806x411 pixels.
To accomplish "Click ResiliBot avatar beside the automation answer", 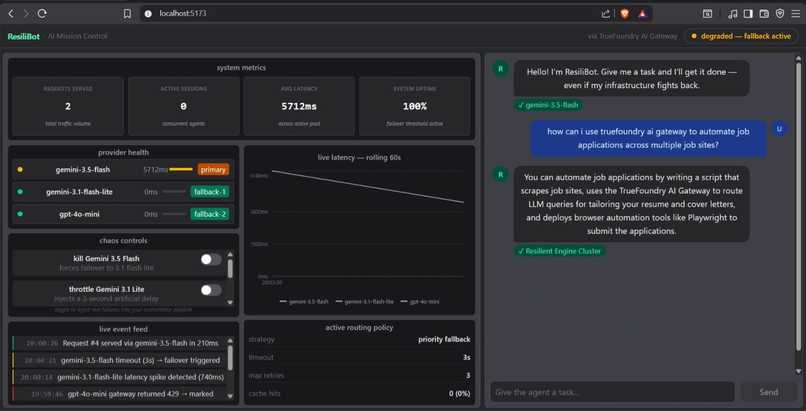I will (x=500, y=174).
